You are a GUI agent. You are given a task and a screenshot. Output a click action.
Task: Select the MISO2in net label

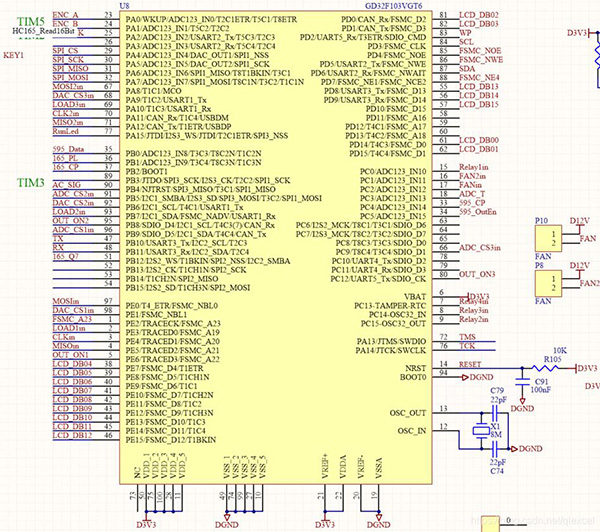tap(68, 122)
